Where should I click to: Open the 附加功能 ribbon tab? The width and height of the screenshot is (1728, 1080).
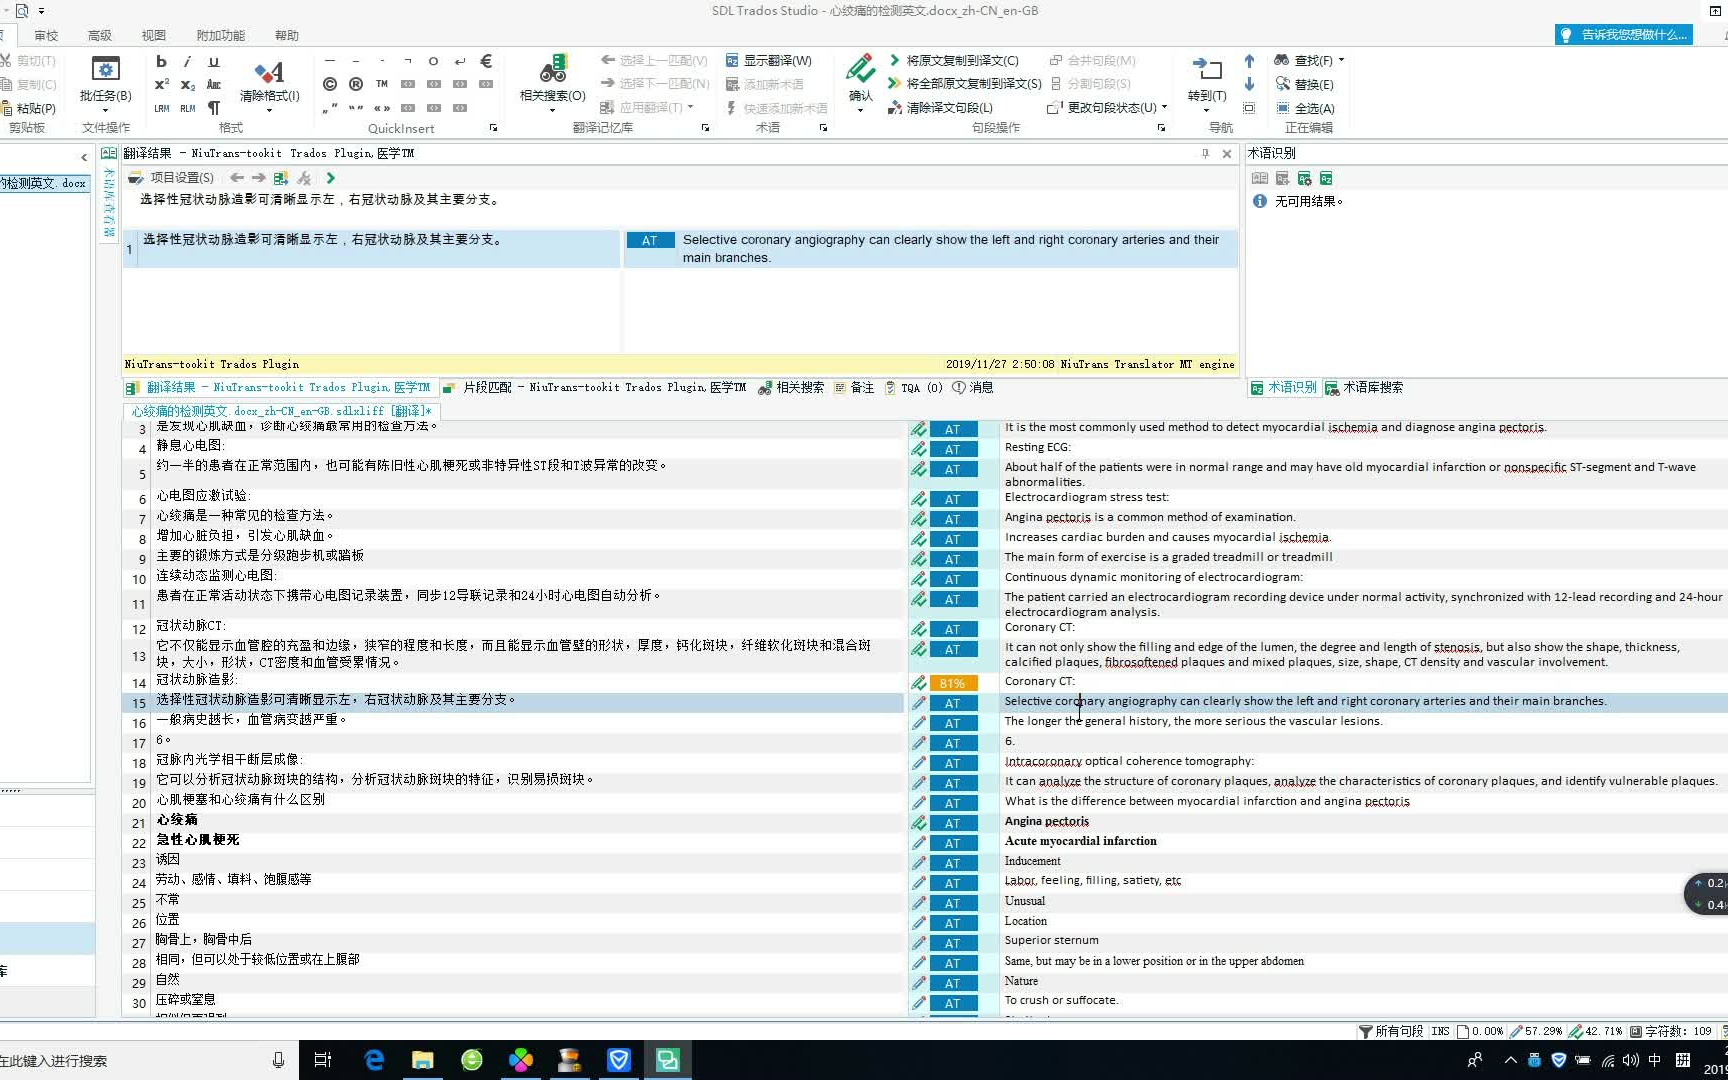pyautogui.click(x=221, y=35)
